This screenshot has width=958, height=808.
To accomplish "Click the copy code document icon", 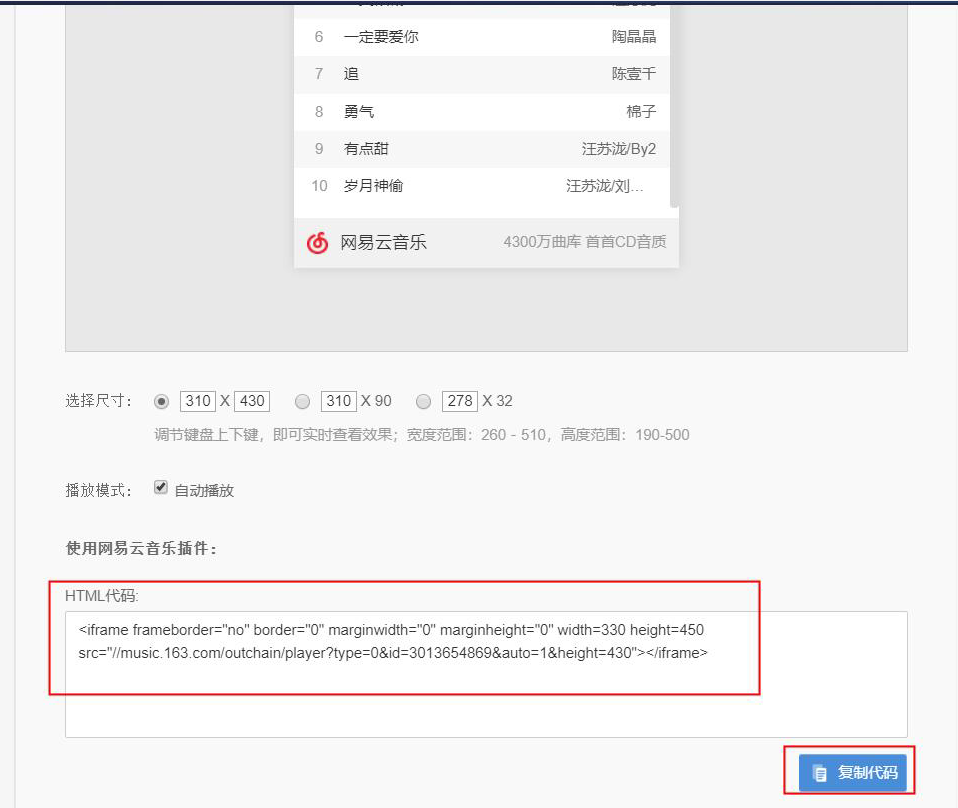I will [820, 773].
